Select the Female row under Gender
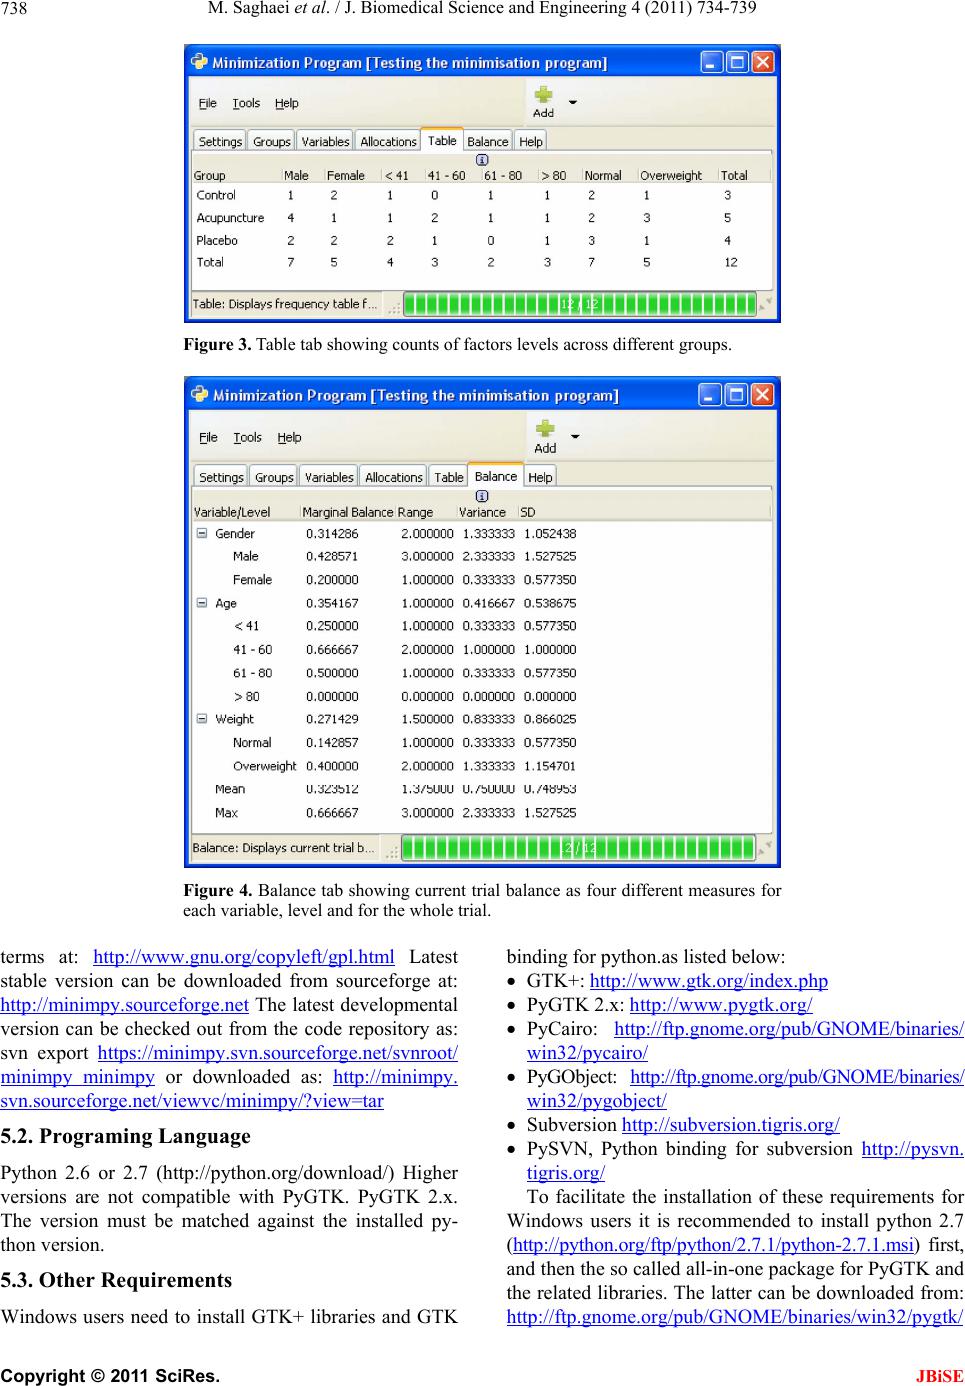Viewport: 965px width, 1386px height. point(481,580)
